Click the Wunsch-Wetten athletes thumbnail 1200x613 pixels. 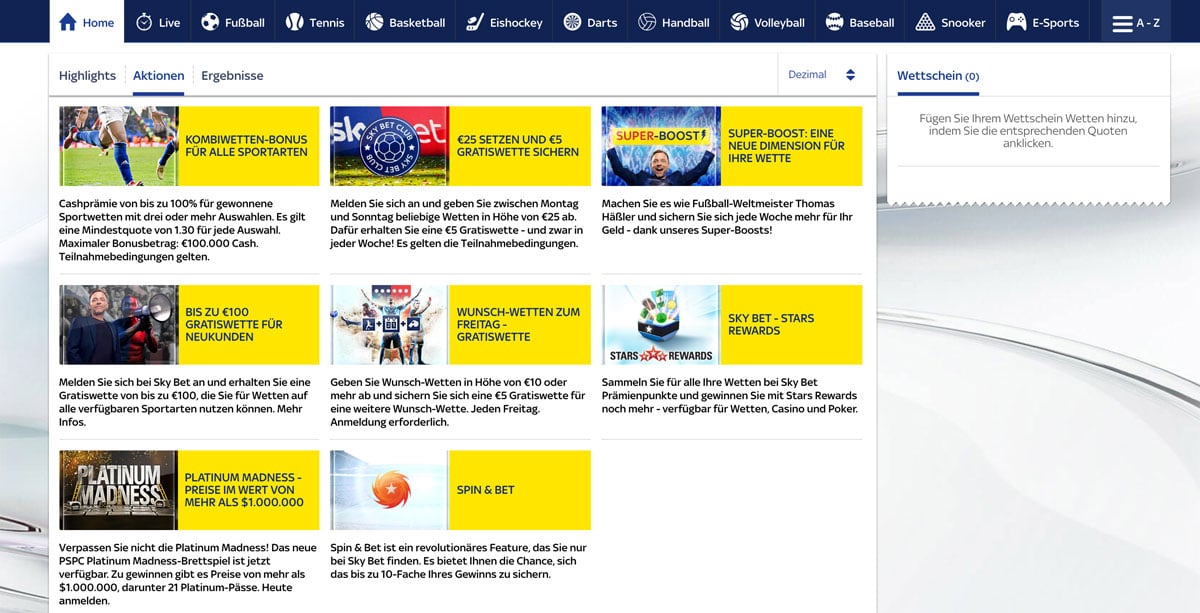(390, 325)
